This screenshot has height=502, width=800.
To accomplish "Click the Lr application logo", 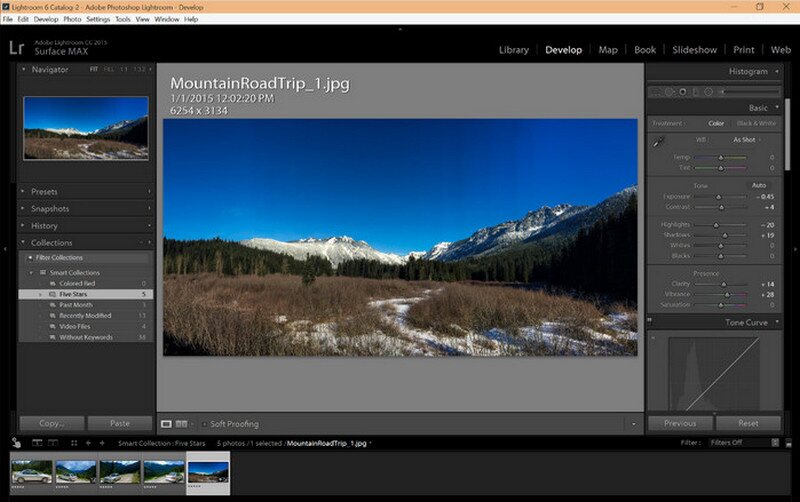I will pyautogui.click(x=16, y=48).
